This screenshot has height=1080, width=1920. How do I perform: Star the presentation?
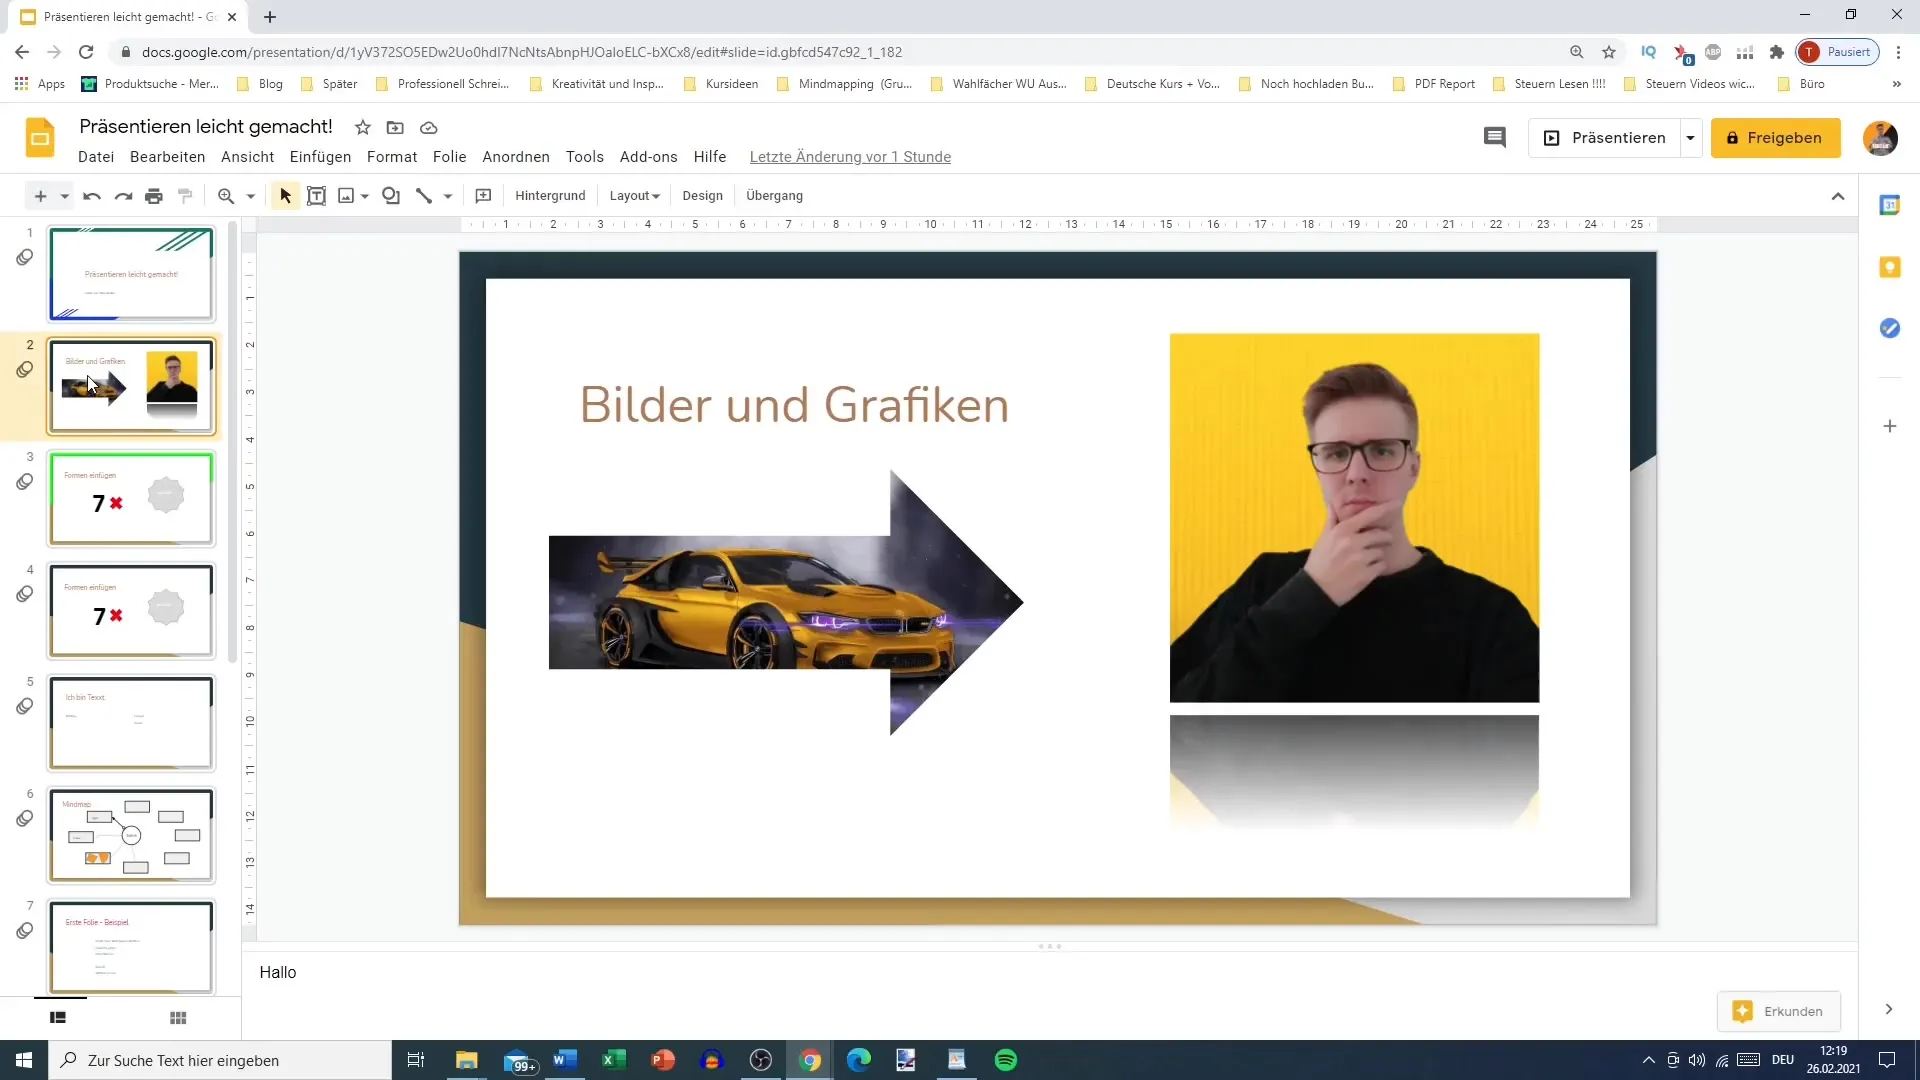[363, 127]
